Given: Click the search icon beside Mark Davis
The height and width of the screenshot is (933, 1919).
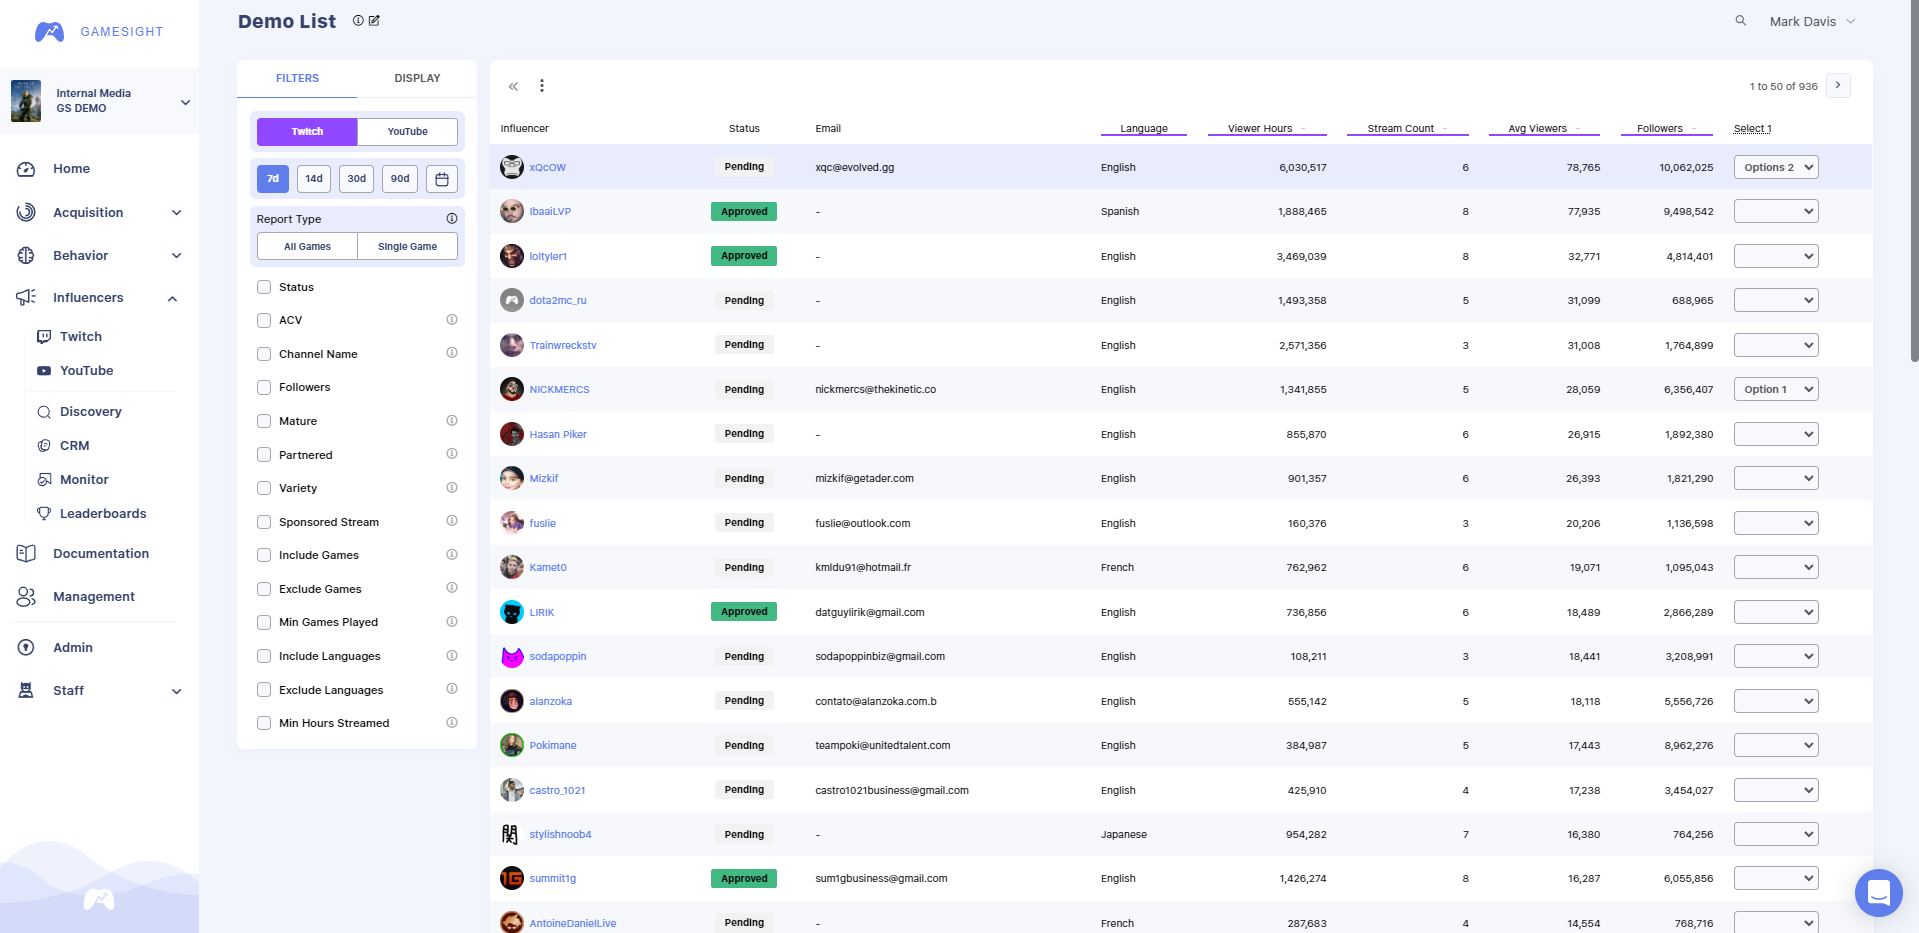Looking at the screenshot, I should 1741,21.
